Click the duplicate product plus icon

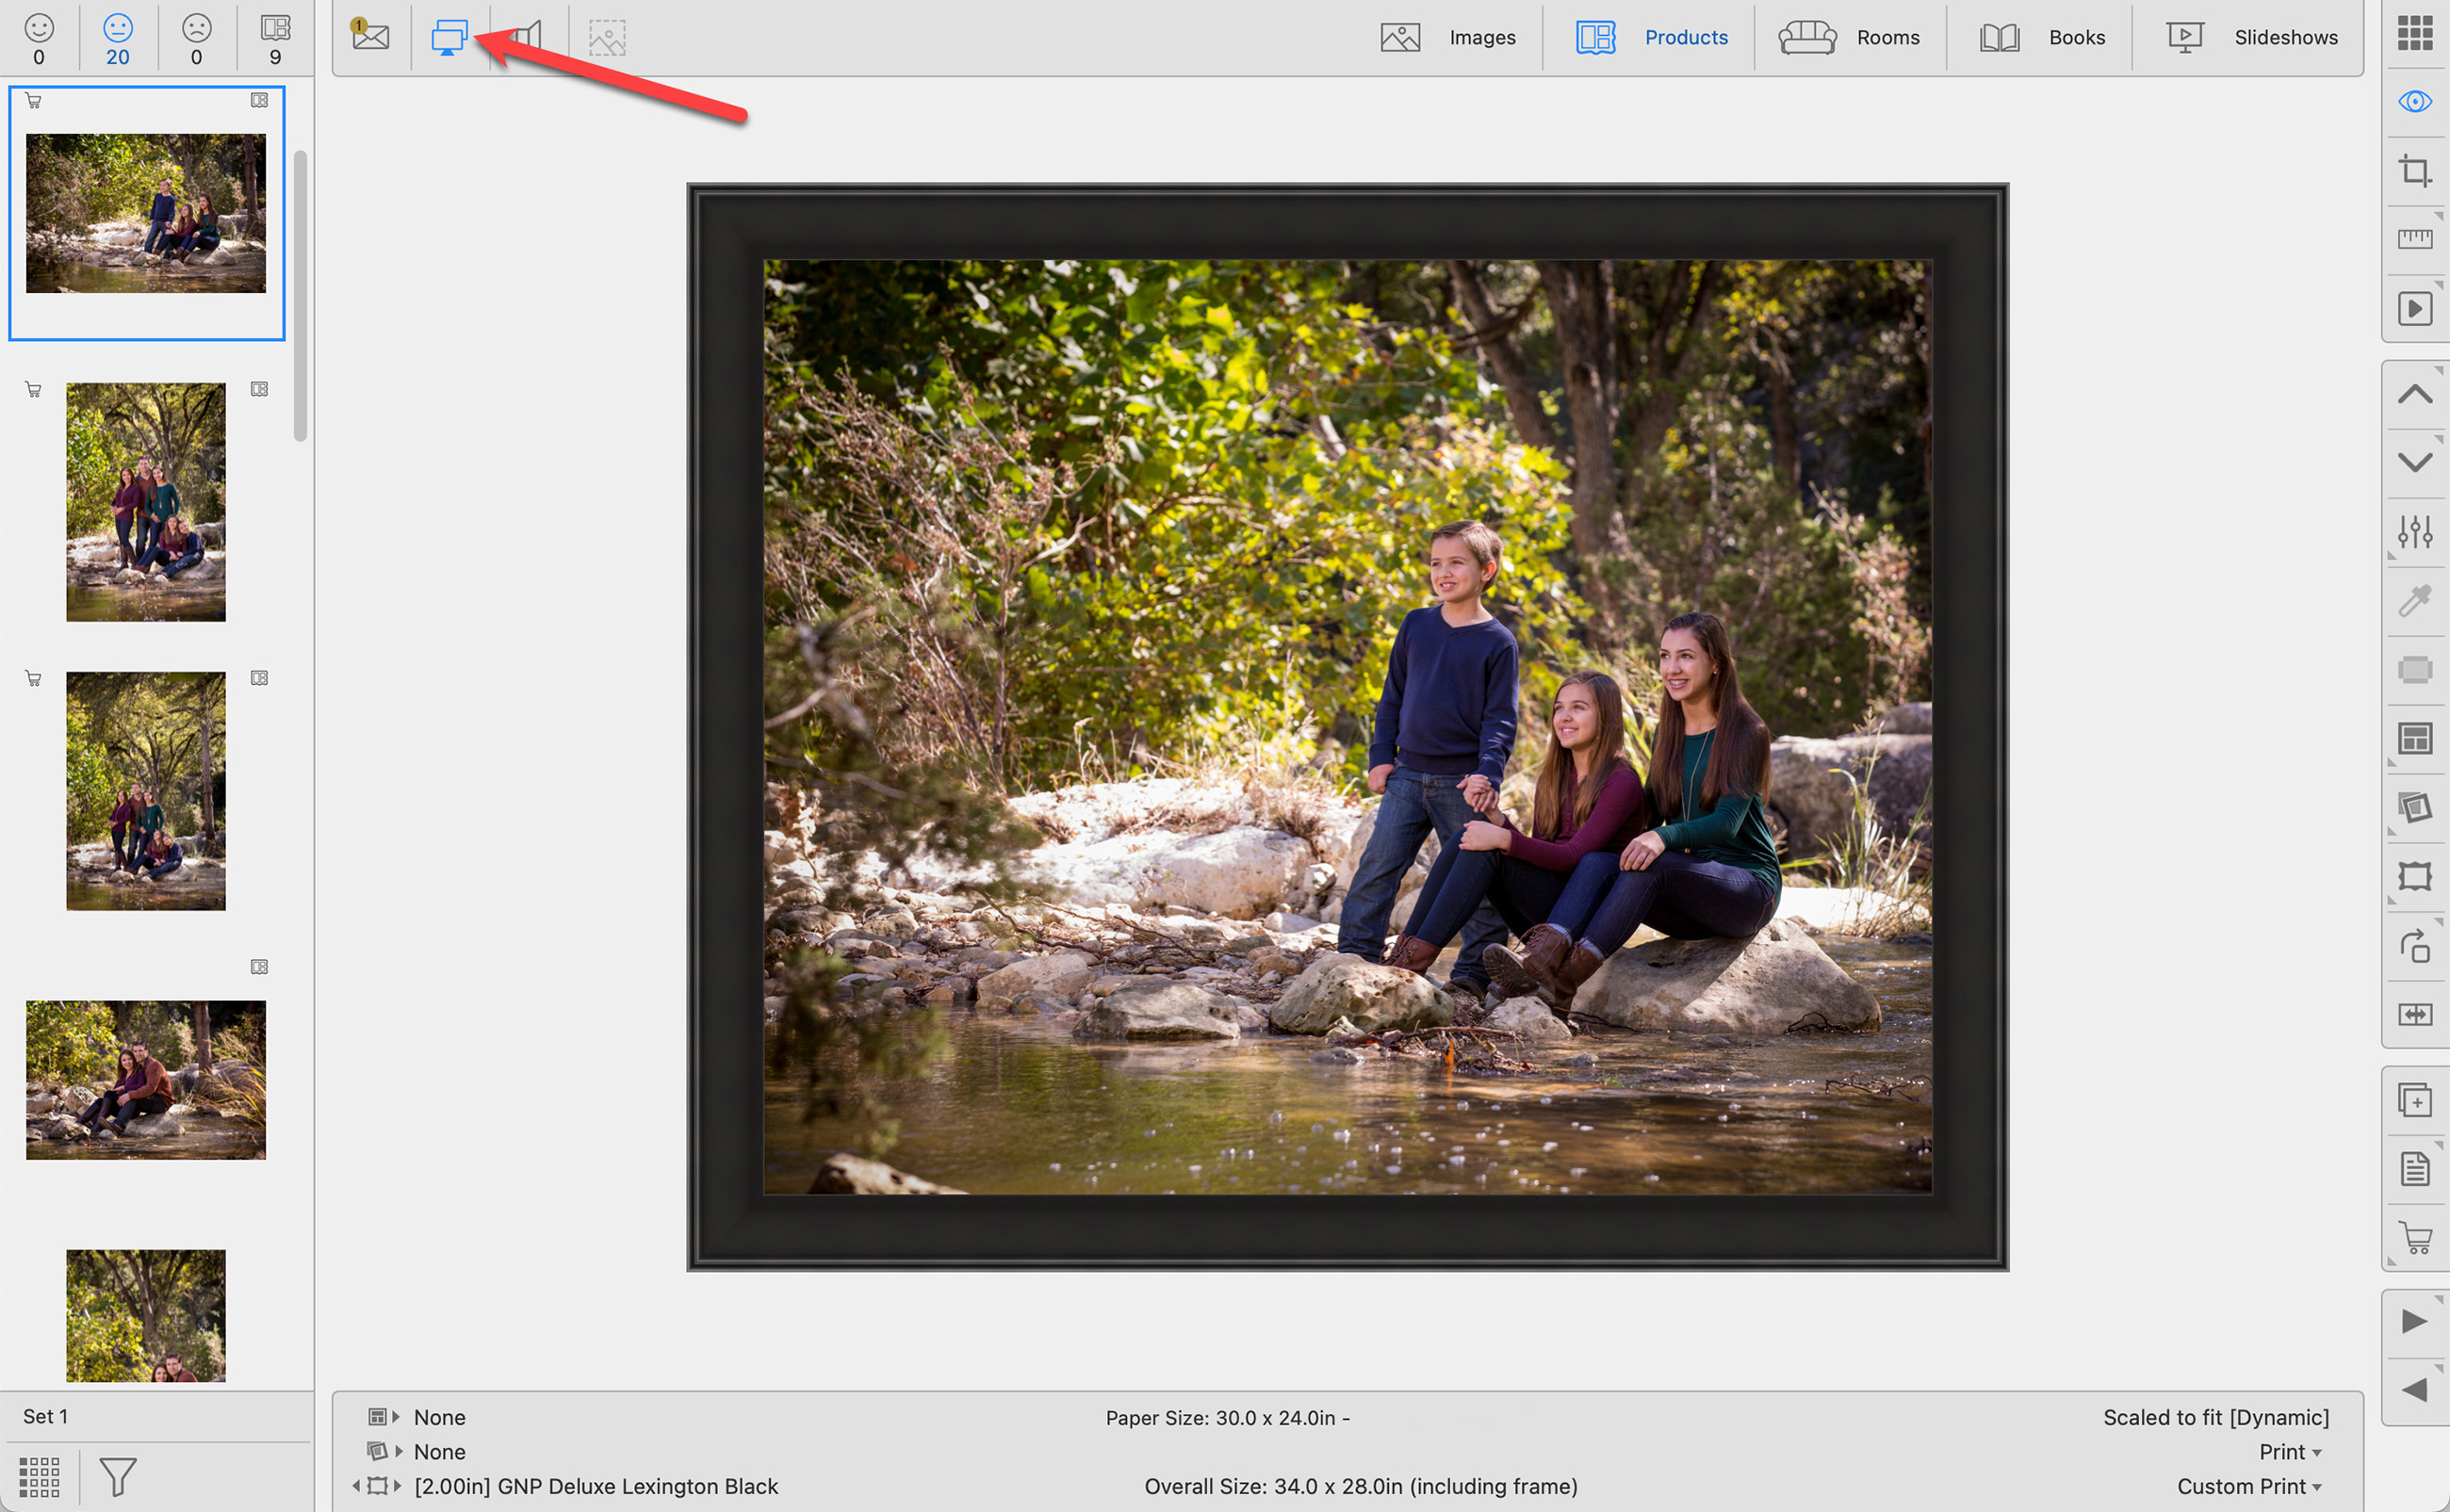click(2414, 1101)
